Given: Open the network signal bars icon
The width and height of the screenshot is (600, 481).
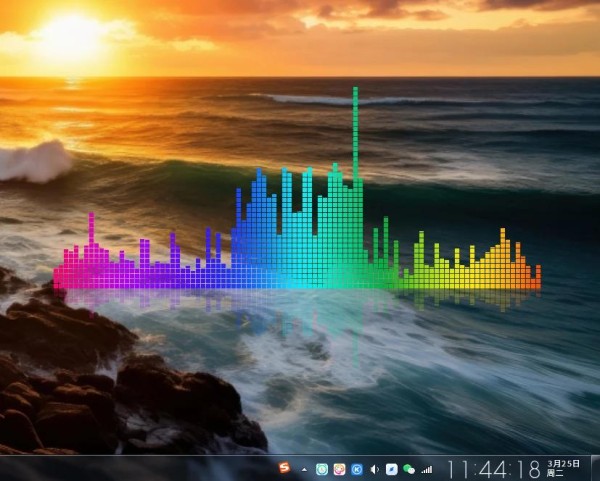Looking at the screenshot, I should pyautogui.click(x=427, y=470).
